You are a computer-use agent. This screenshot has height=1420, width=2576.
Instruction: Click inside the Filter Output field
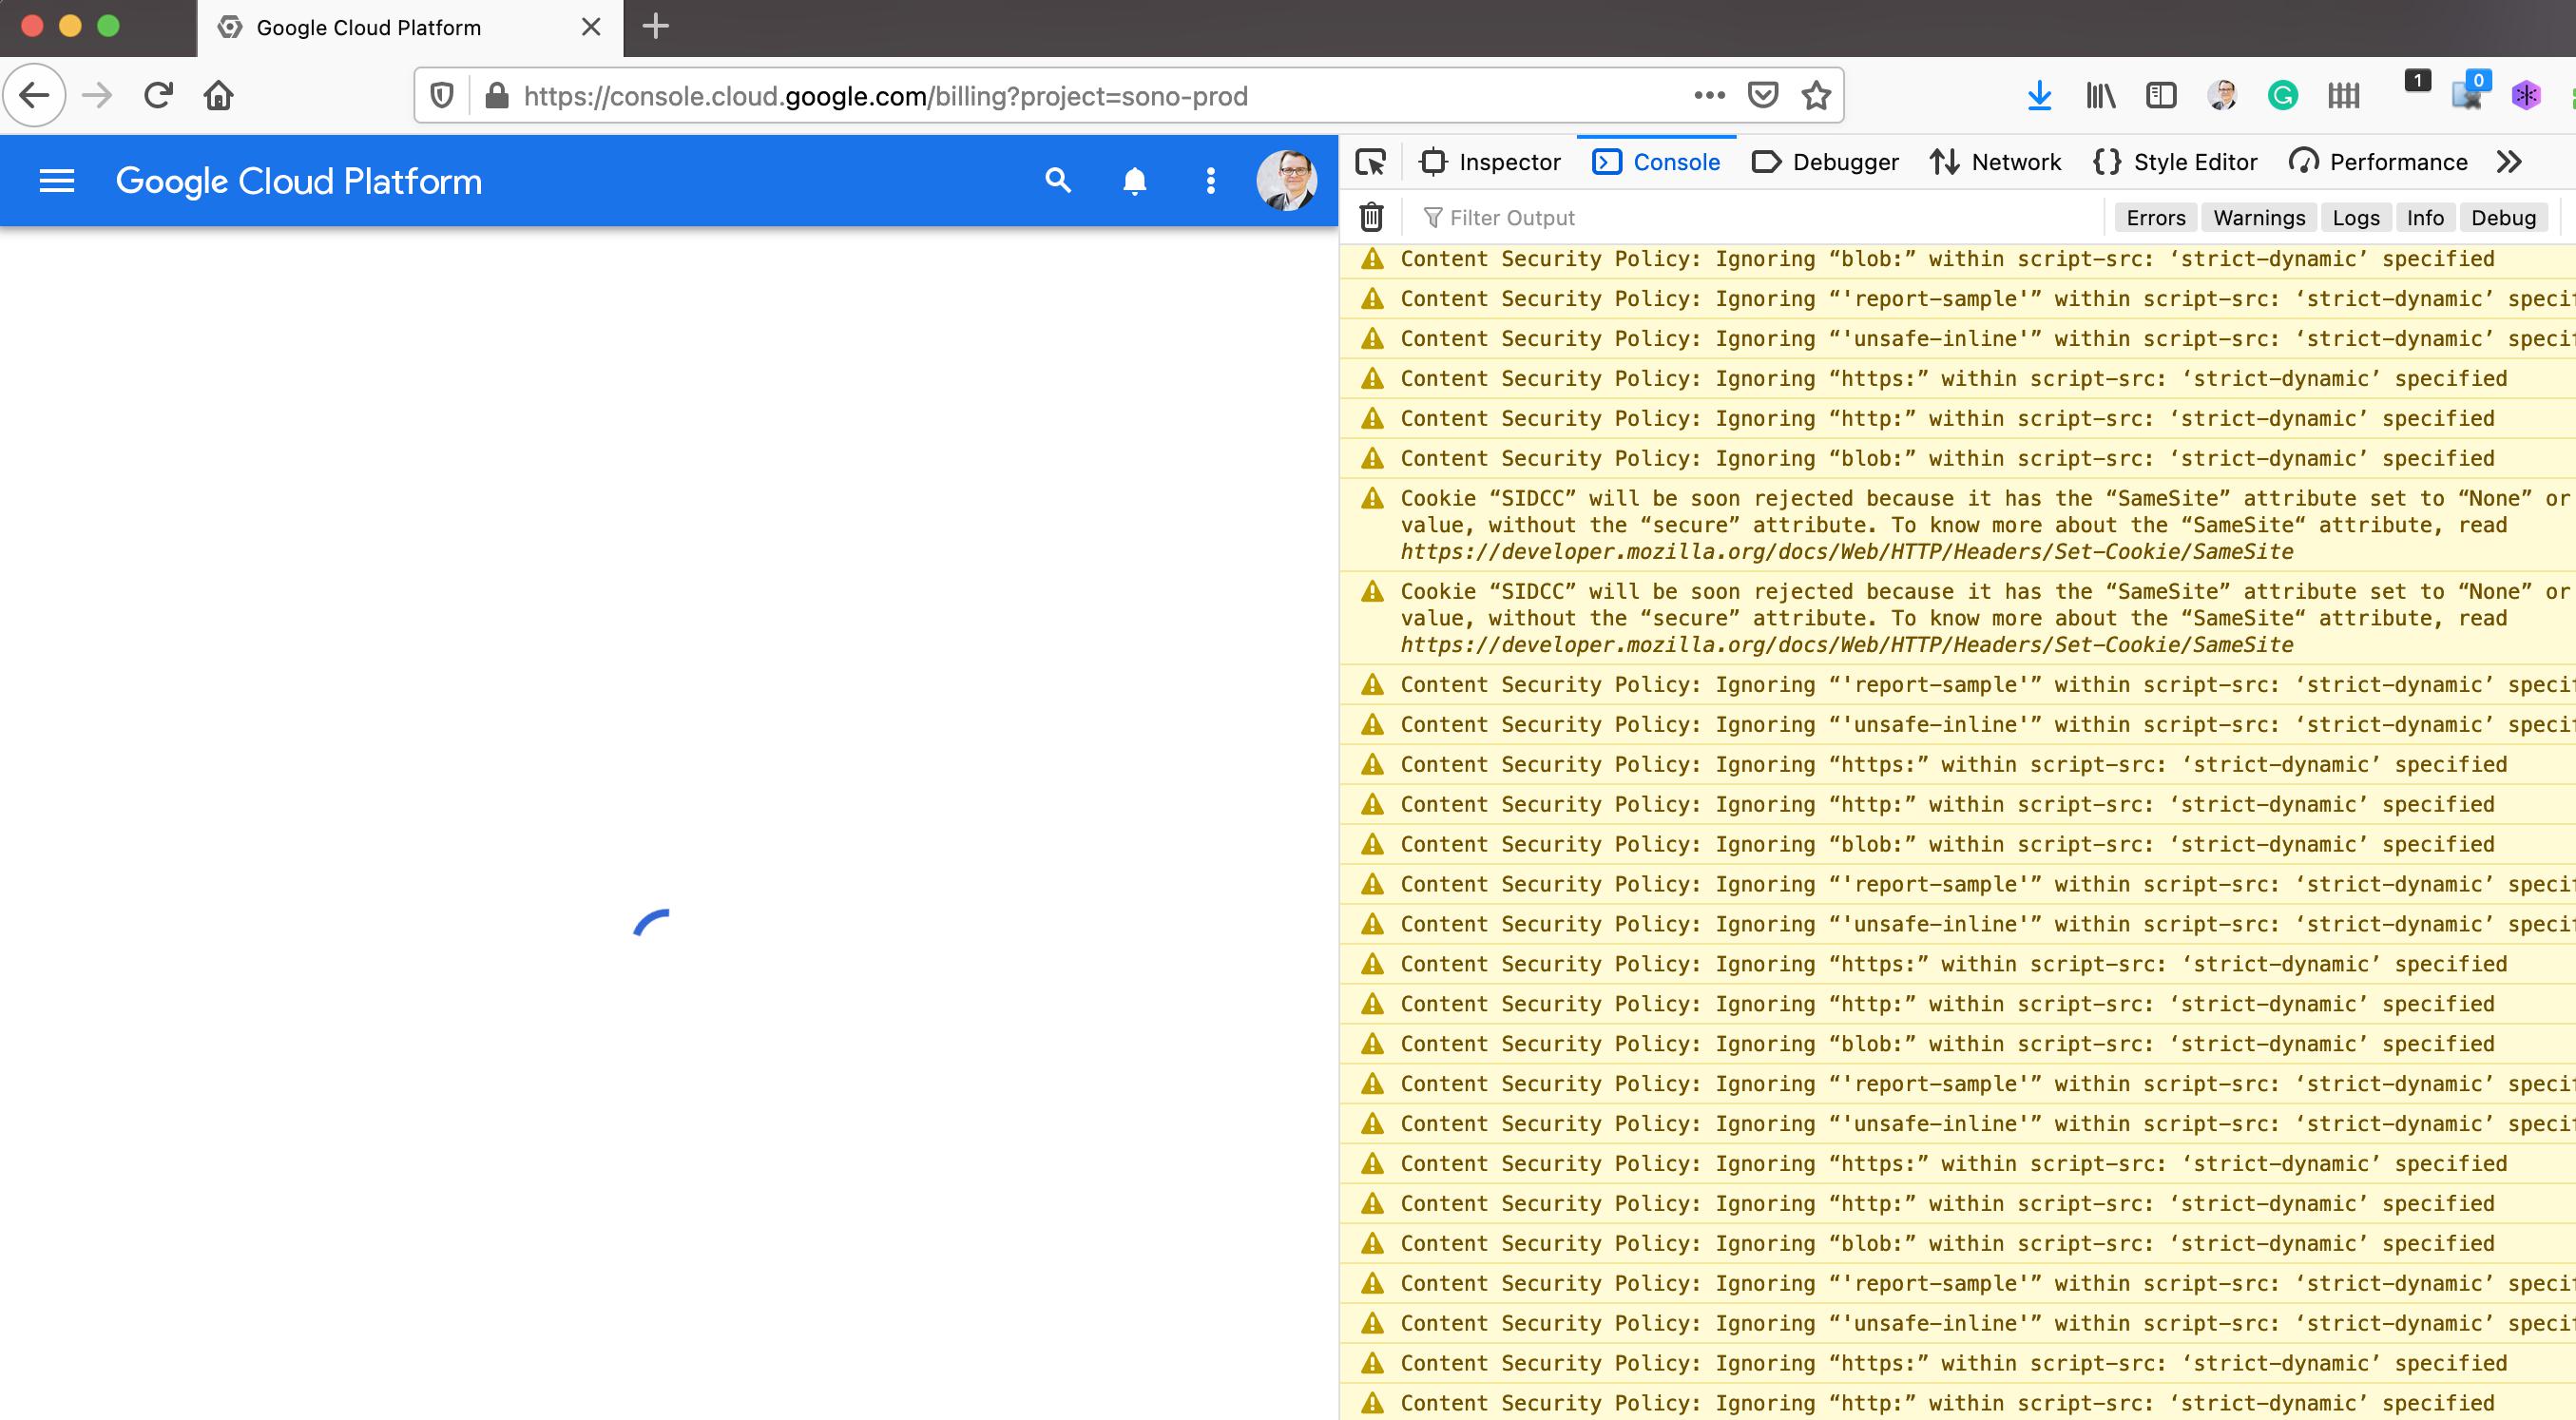click(x=1600, y=217)
